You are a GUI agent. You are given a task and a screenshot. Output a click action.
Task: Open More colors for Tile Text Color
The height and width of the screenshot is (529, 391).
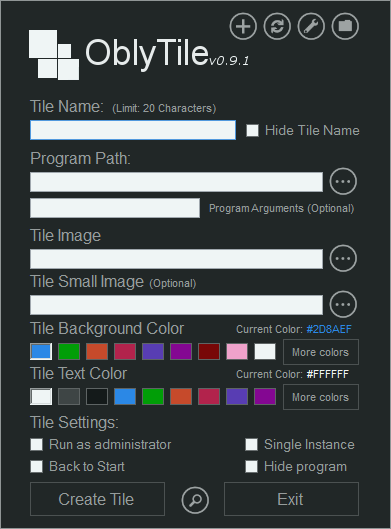click(320, 397)
